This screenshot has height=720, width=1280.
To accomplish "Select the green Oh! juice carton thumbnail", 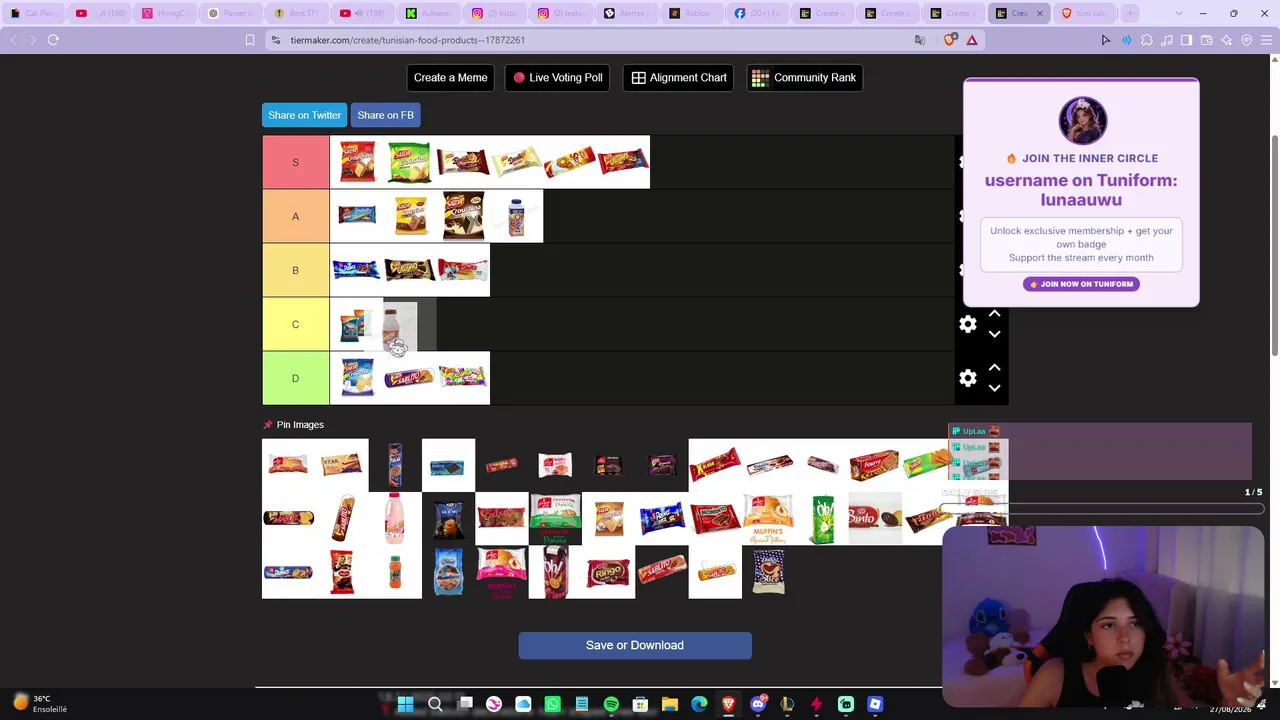I will (822, 518).
